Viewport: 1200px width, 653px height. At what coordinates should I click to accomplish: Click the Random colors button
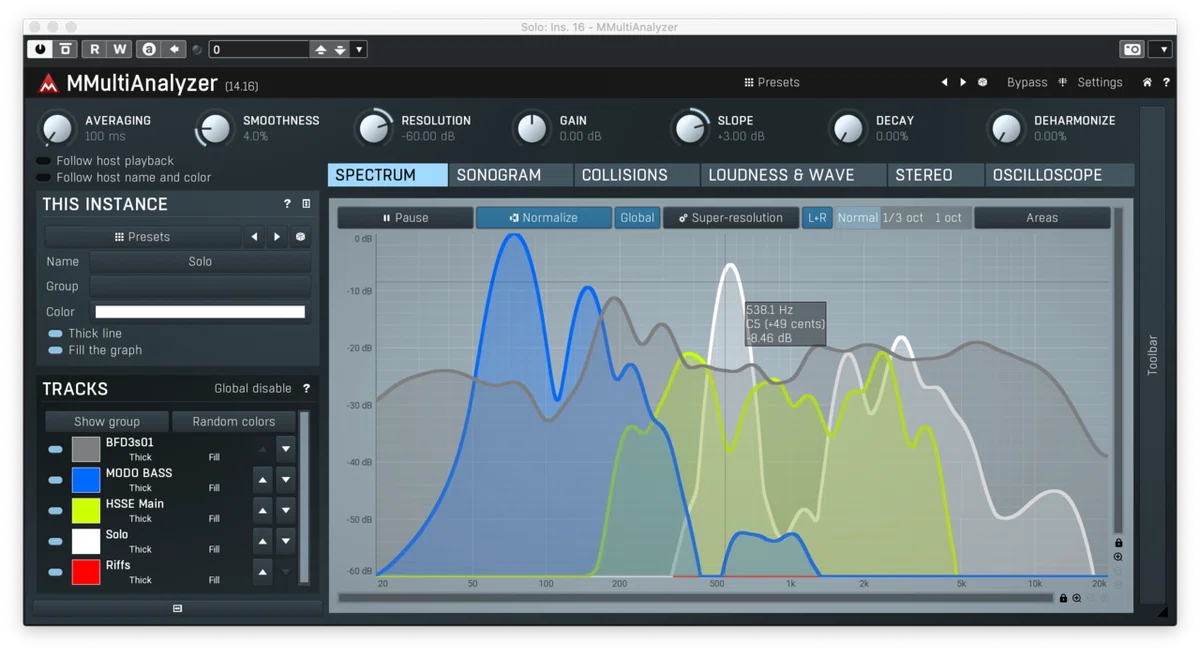pos(234,422)
